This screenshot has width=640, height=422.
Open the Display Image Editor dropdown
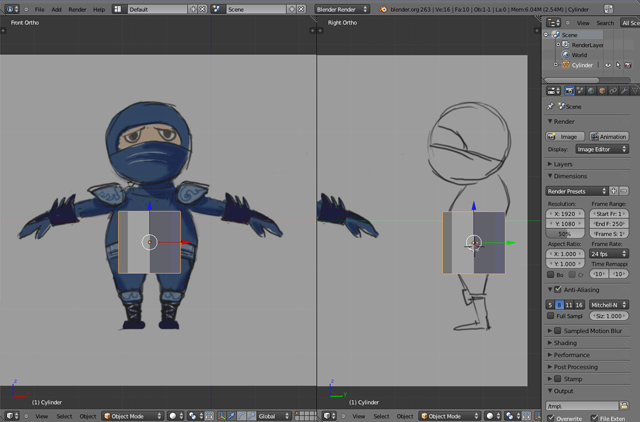(x=602, y=149)
